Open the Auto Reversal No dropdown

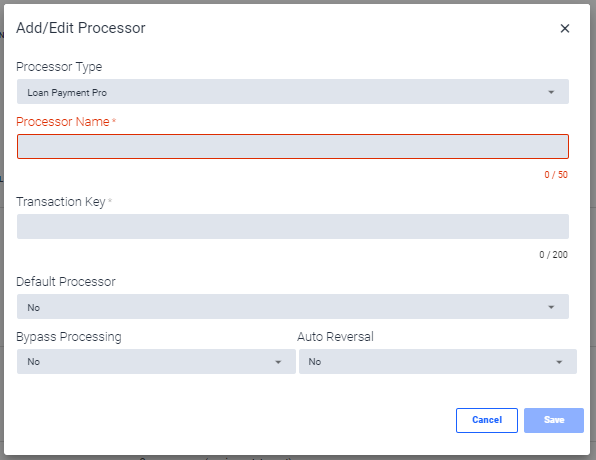(x=438, y=362)
